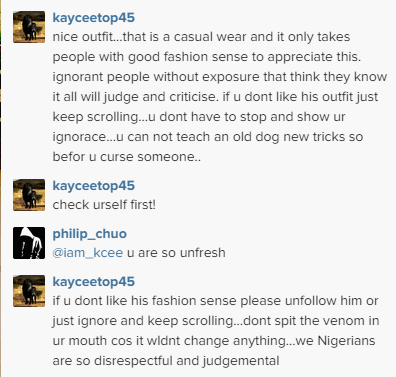
Task: Visit the philip_chuo profile link
Action: point(90,234)
